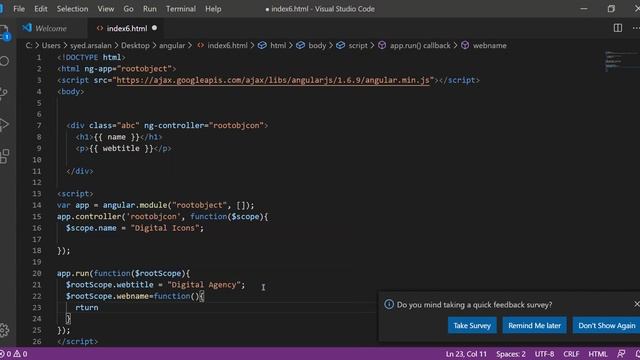This screenshot has width=640, height=360.
Task: Place cursor on the 'rturn' text
Action: (x=87, y=307)
